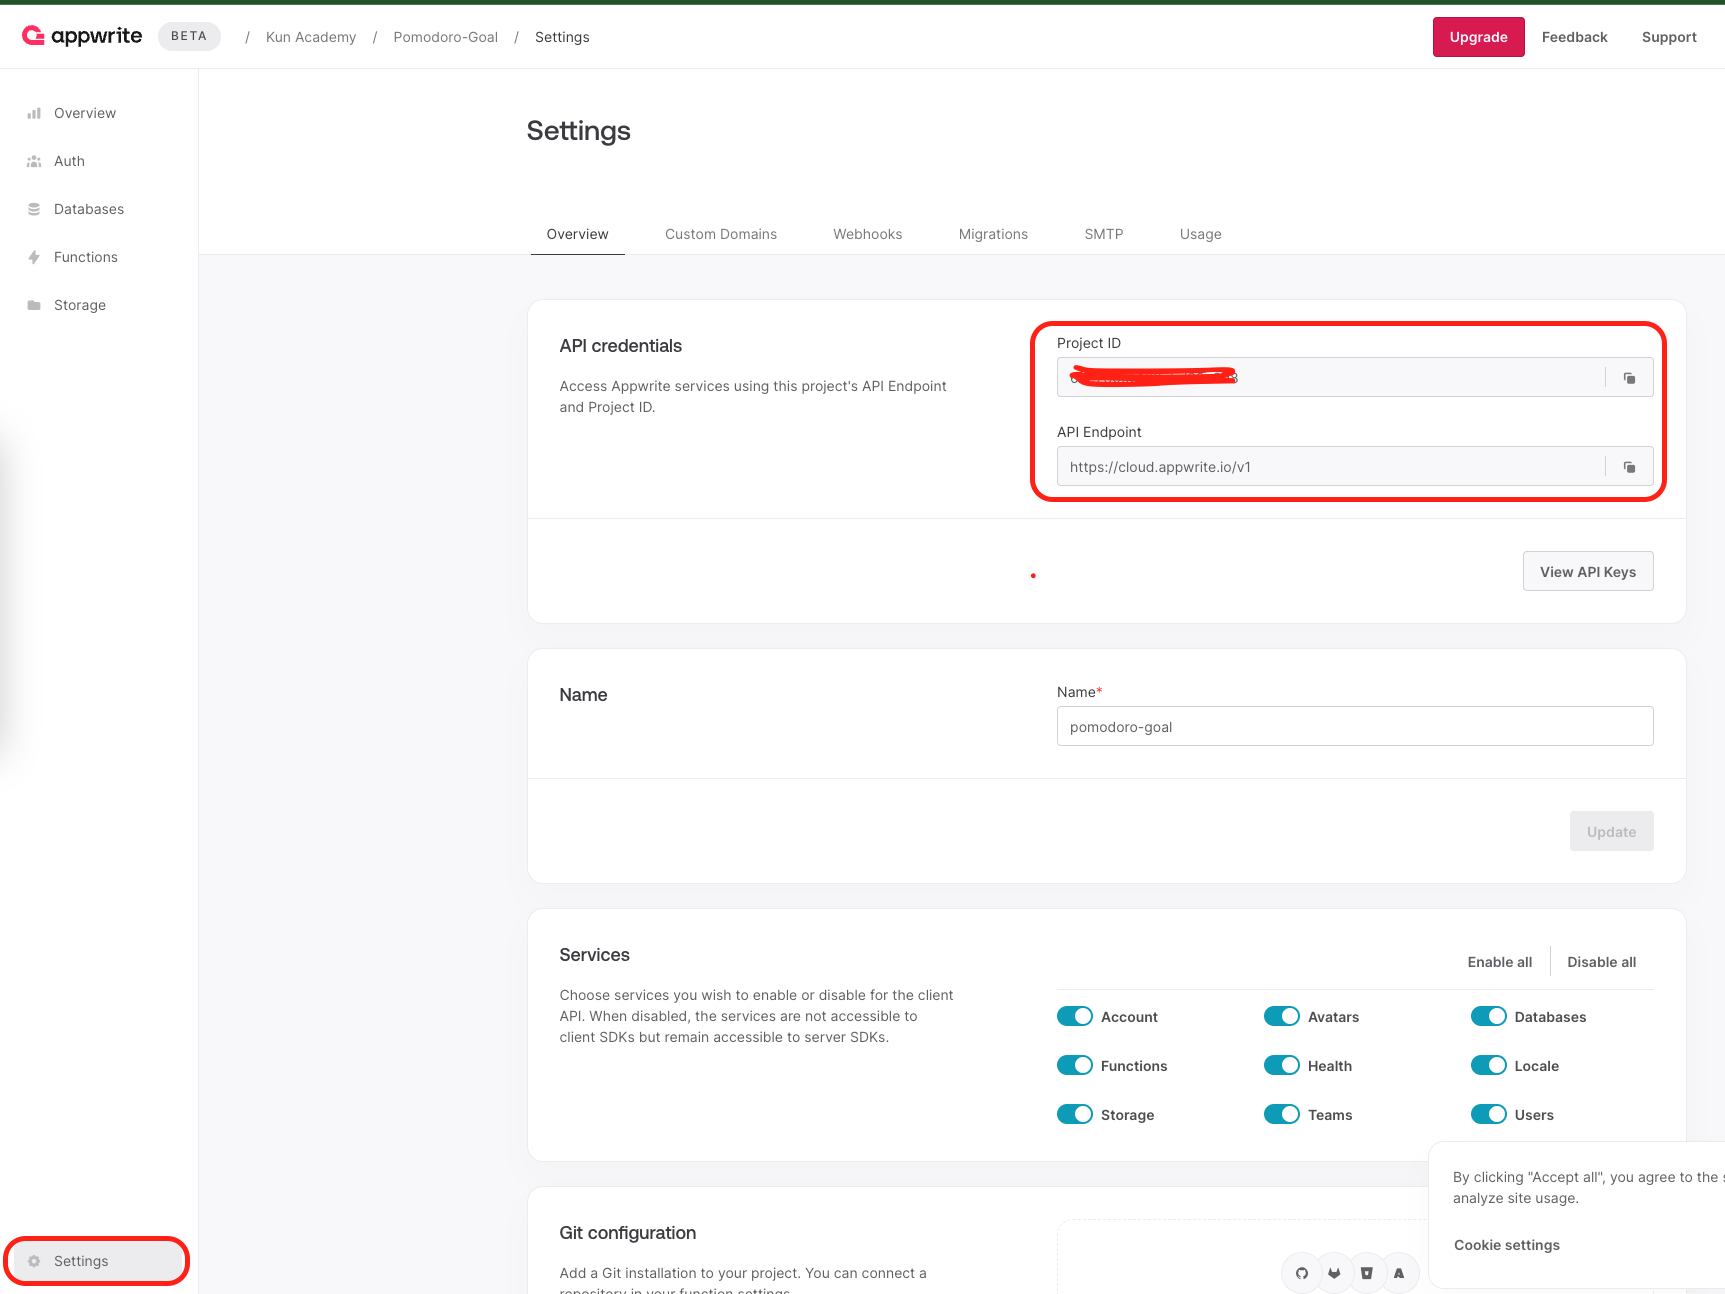Toggle the Account service switch

pos(1075,1016)
